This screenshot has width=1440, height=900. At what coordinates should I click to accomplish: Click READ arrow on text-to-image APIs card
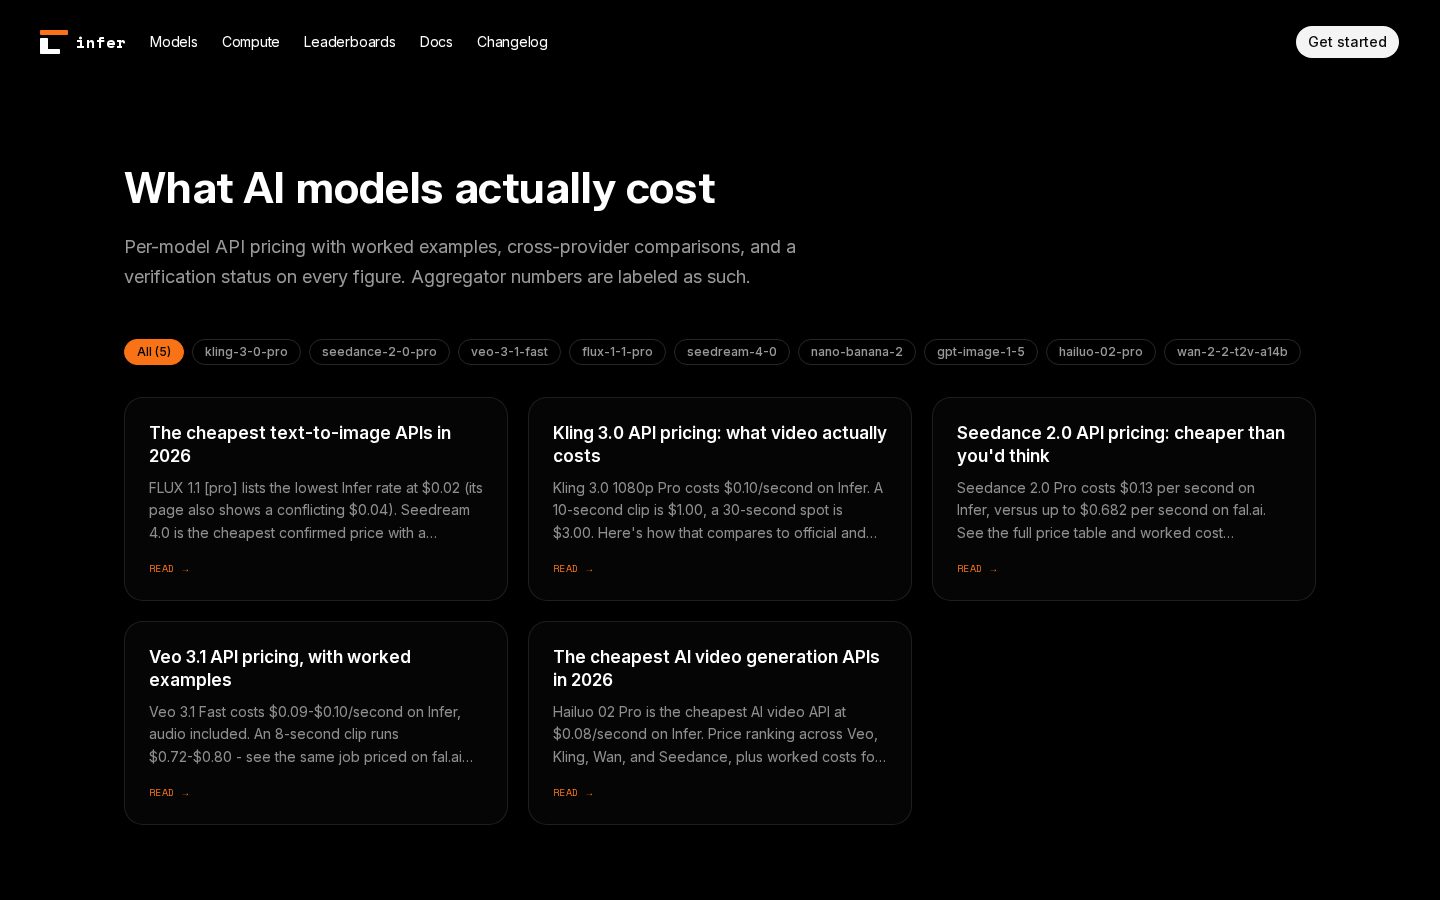pyautogui.click(x=169, y=569)
